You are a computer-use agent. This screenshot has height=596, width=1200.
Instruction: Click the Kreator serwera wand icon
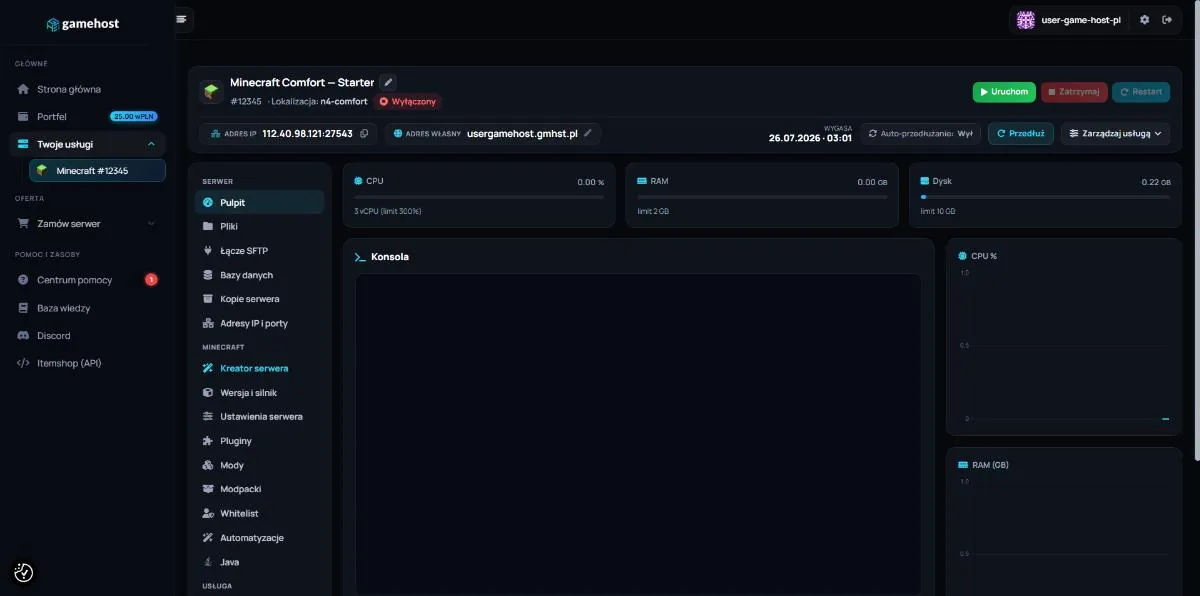click(208, 368)
